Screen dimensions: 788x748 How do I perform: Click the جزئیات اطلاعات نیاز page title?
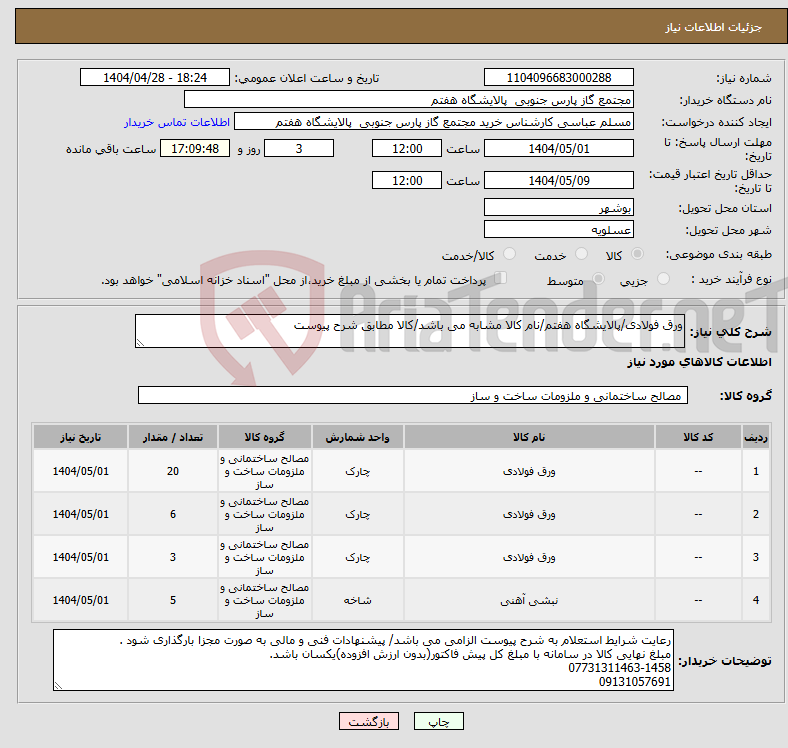click(714, 27)
